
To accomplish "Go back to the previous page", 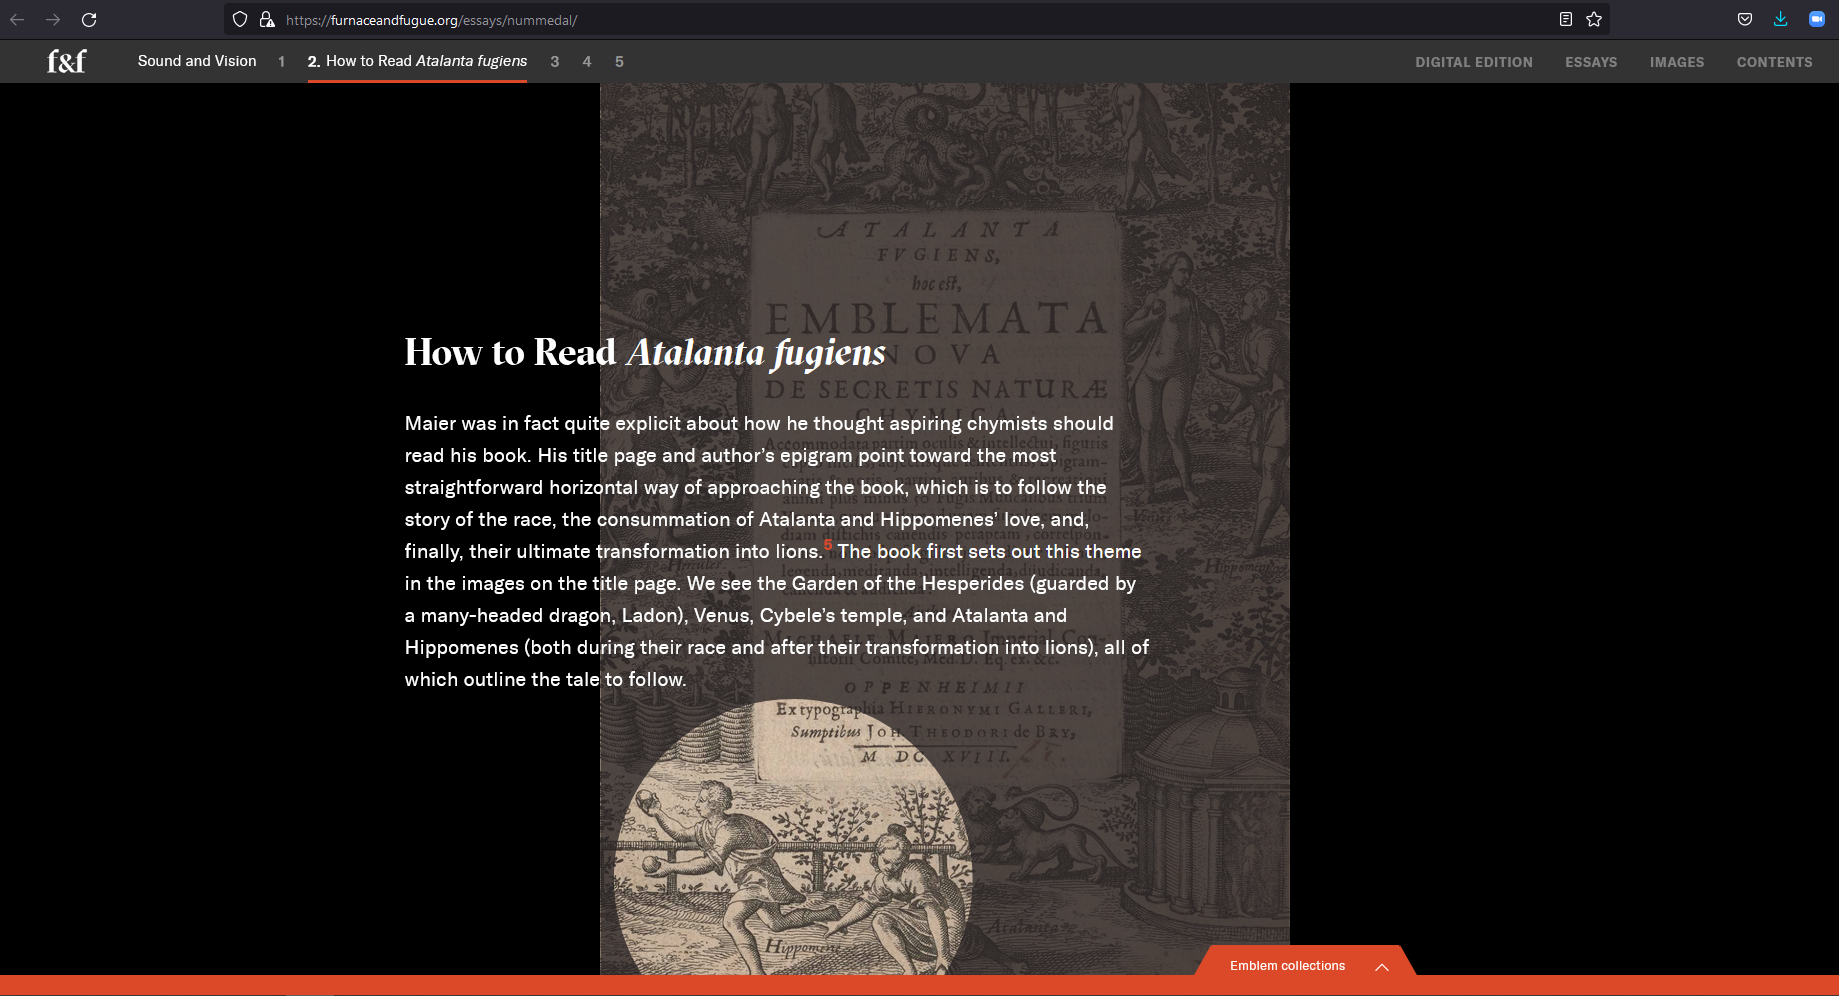I will pyautogui.click(x=17, y=20).
